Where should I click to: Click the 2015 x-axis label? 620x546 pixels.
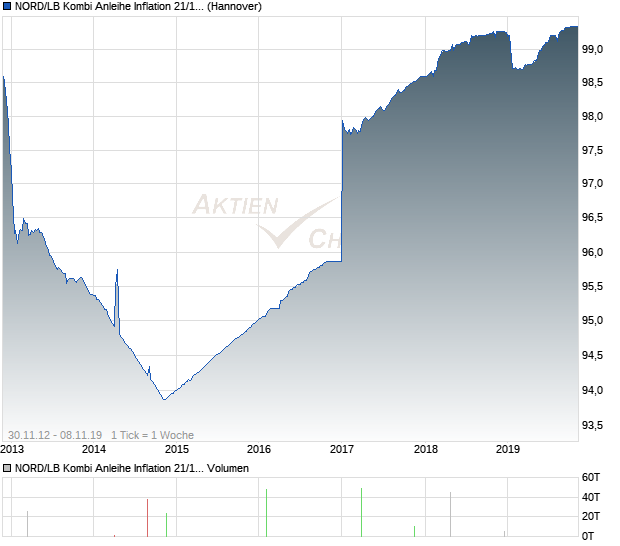pos(177,450)
